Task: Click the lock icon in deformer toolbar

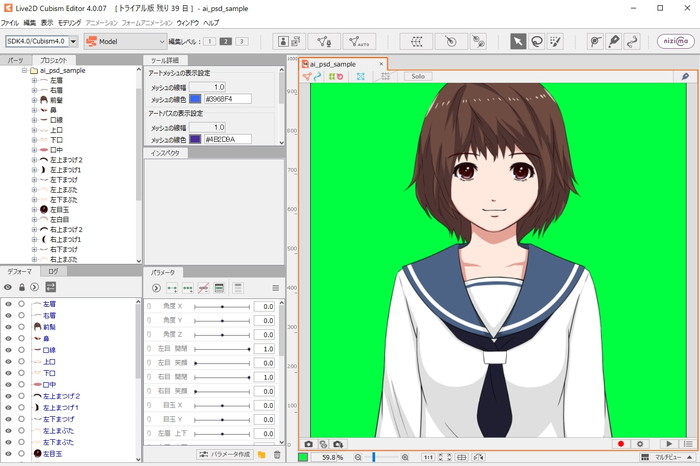Action: click(x=21, y=287)
